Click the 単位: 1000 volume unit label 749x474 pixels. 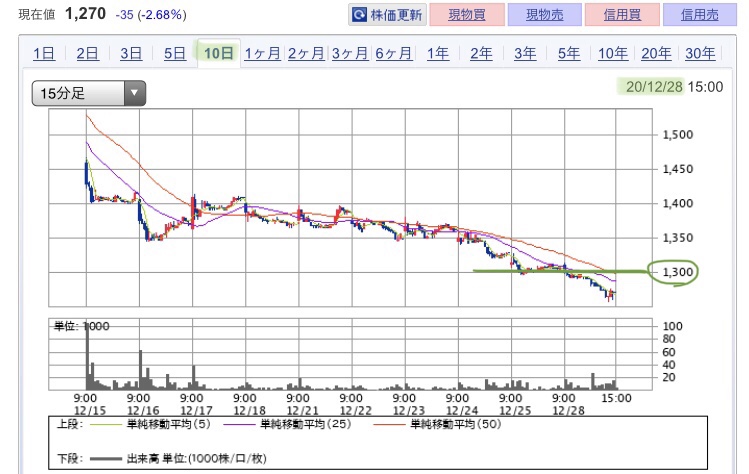pos(81,326)
